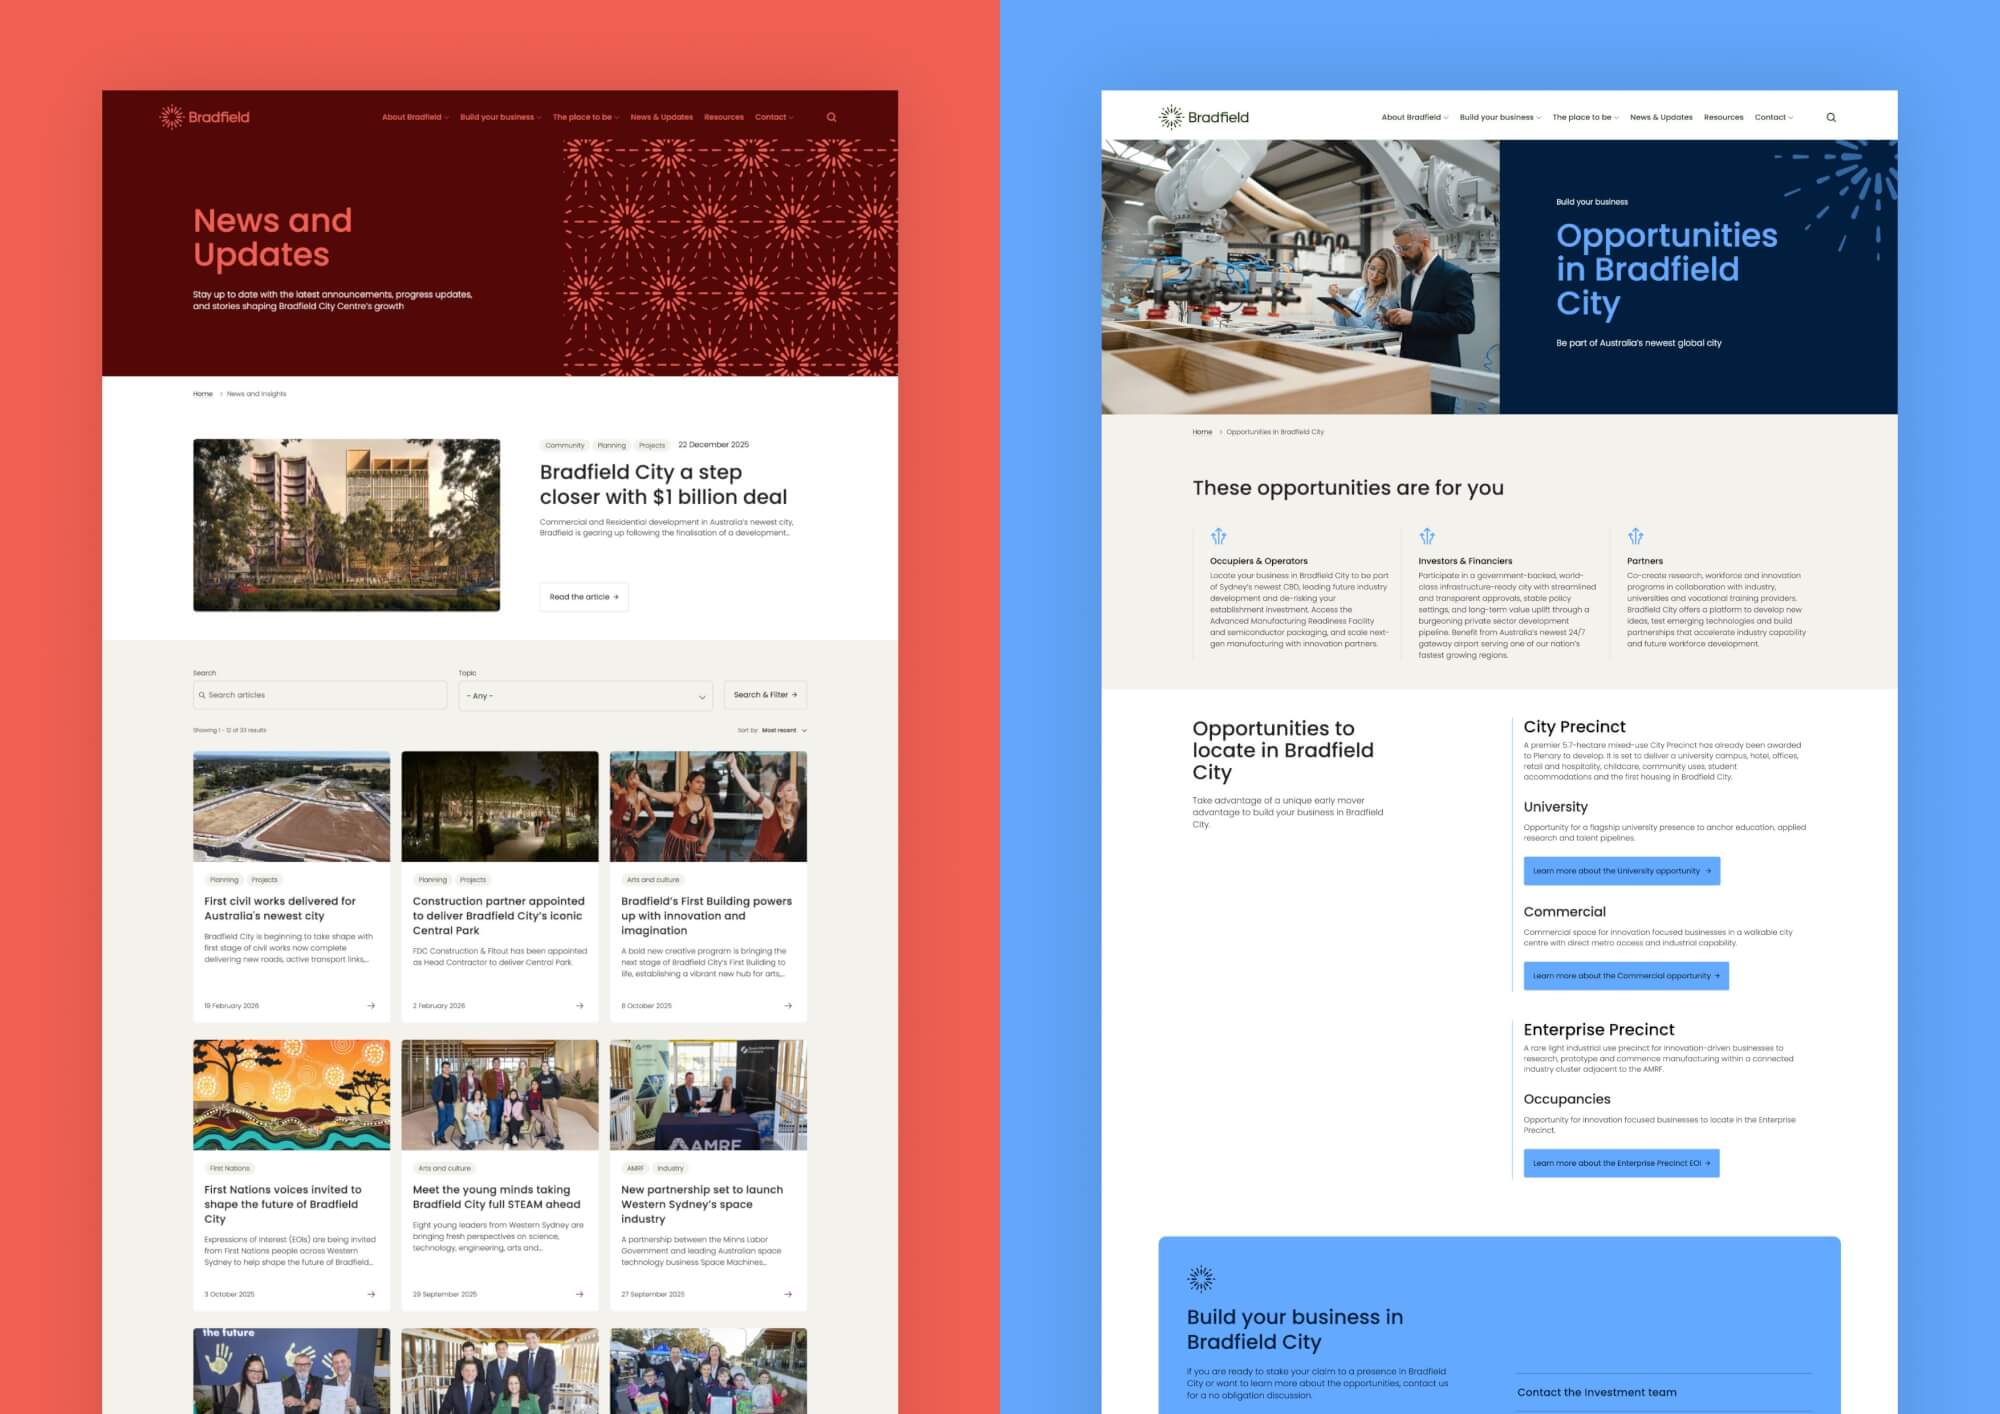Open the Topic Any dropdown

[585, 695]
